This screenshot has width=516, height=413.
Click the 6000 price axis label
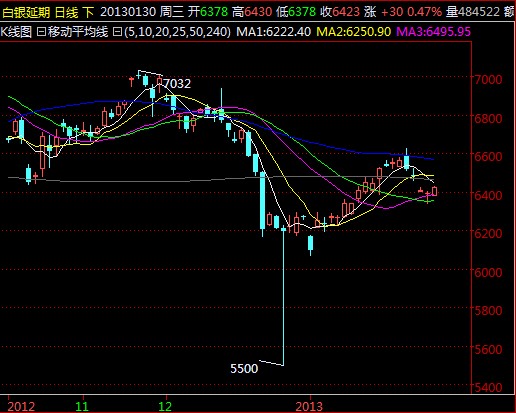(488, 272)
